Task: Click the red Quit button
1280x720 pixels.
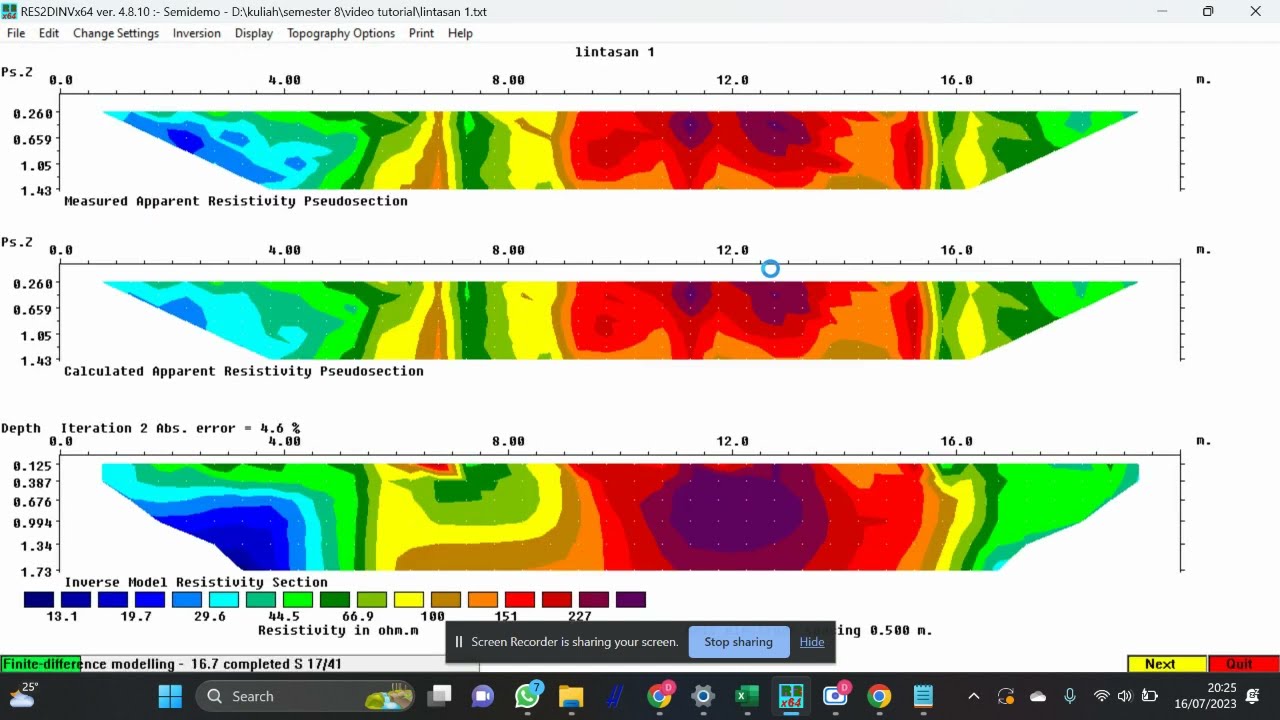Action: [1243, 664]
